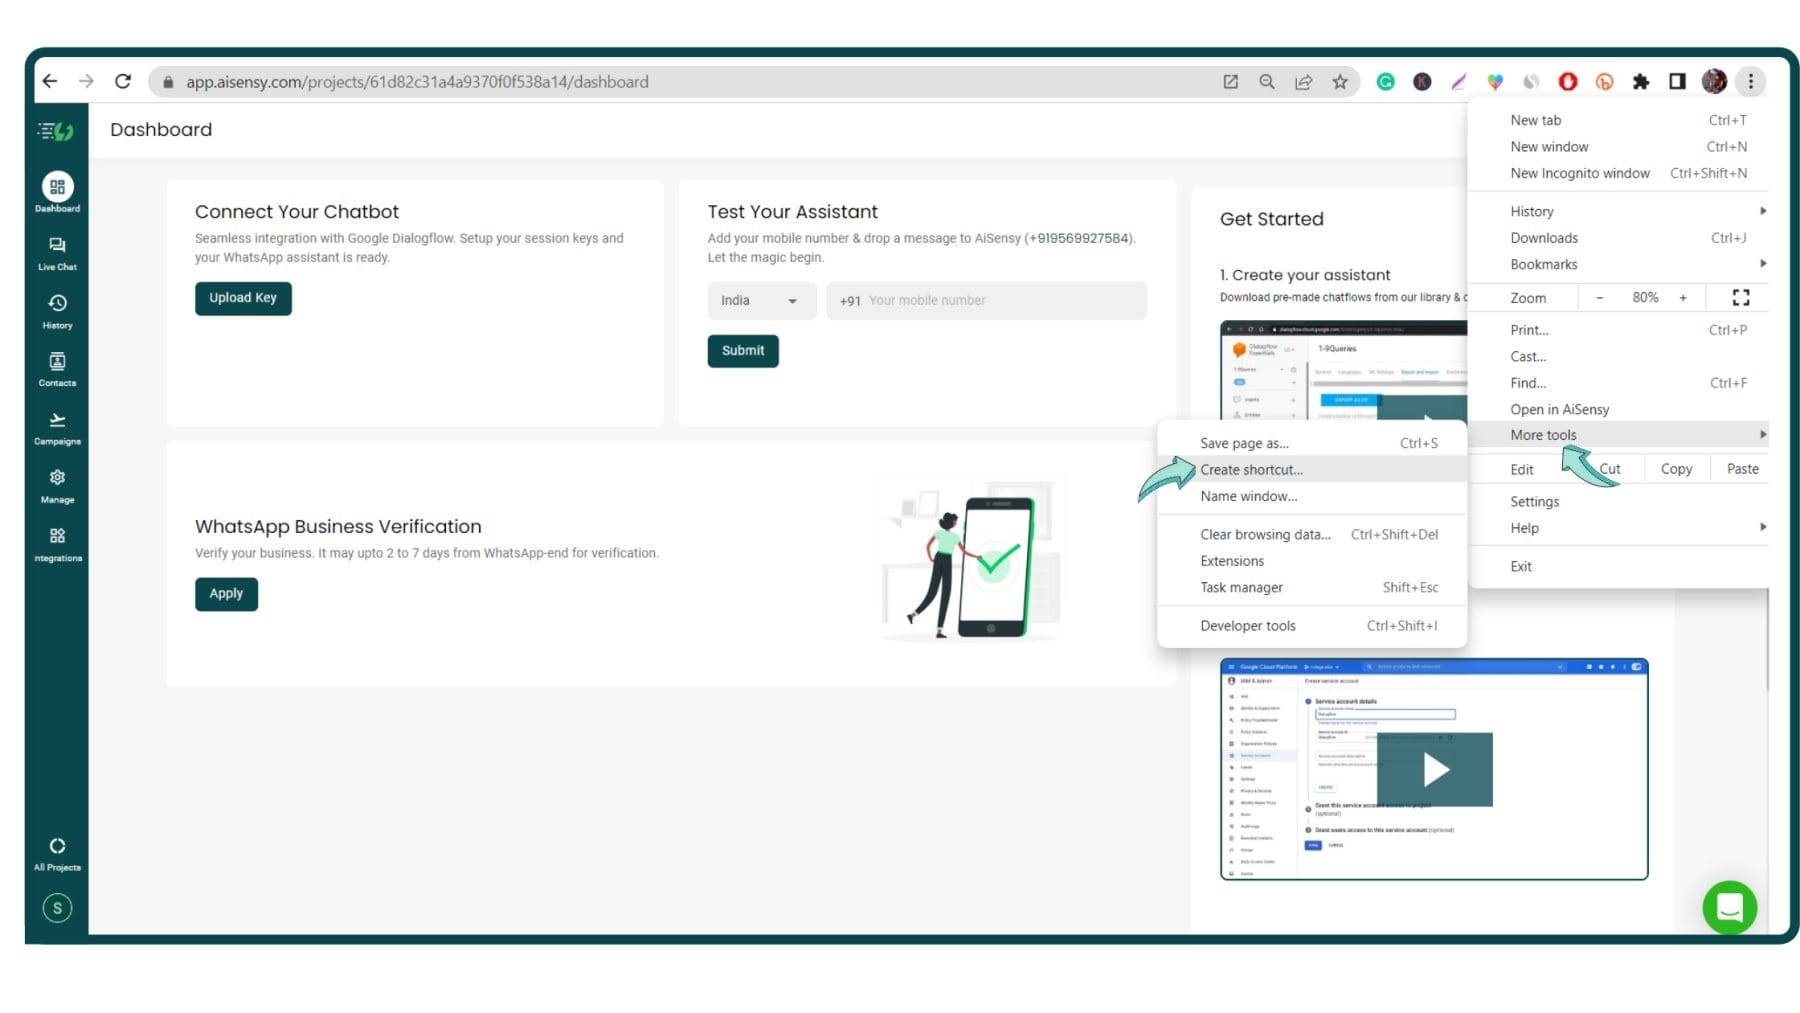Open Task manager from submenu
This screenshot has width=1800, height=1013.
click(1312, 588)
